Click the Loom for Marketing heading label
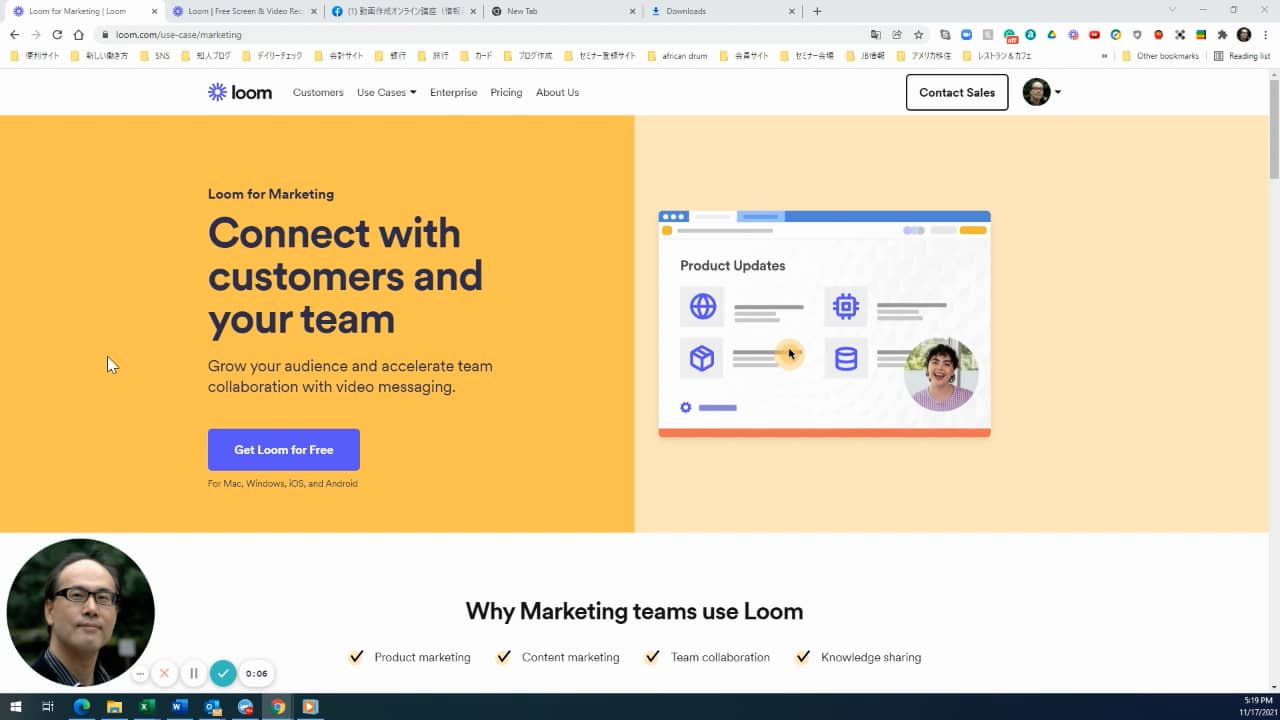Screen dimensions: 1280x720 coord(271,194)
